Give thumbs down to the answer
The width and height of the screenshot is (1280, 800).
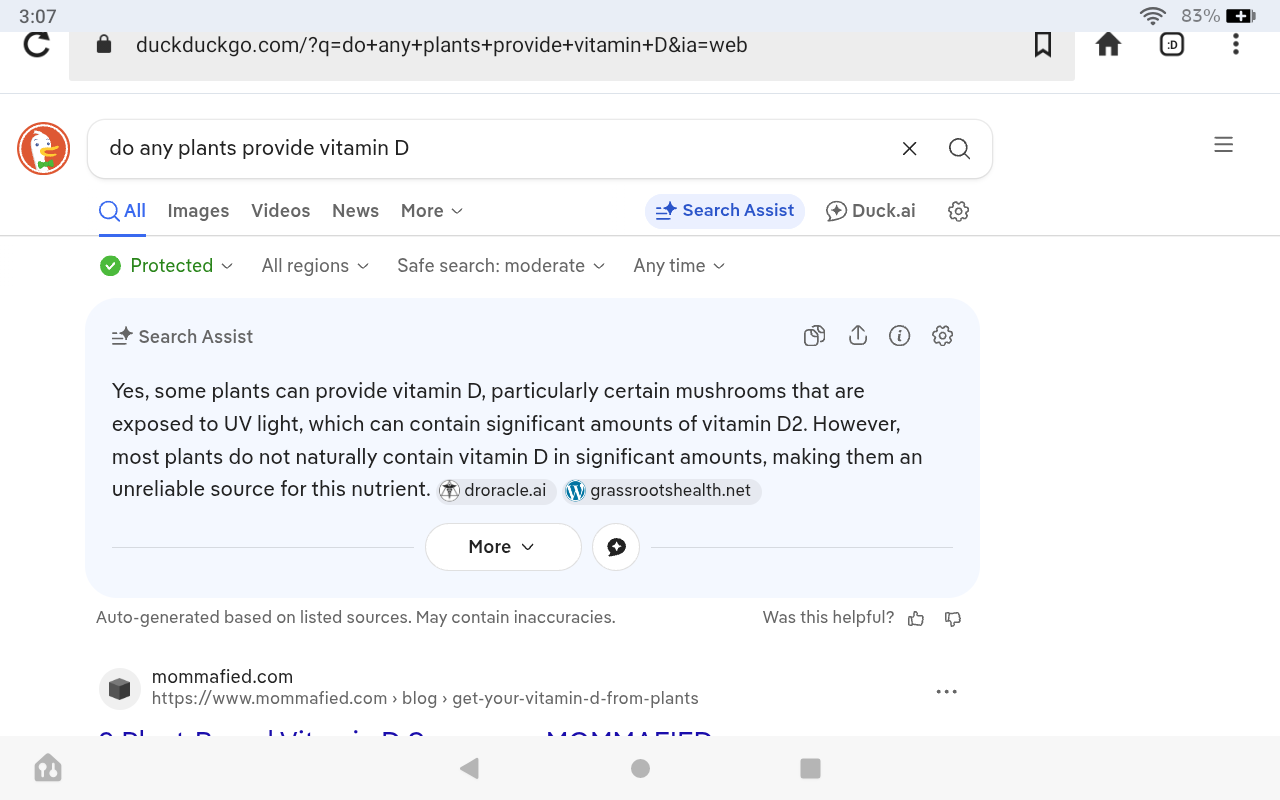(x=953, y=619)
